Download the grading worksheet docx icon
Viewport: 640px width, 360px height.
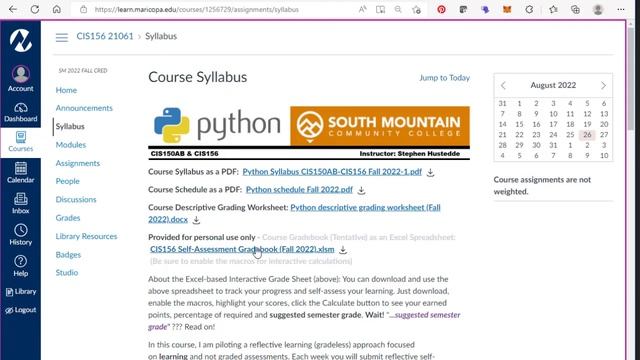click(196, 220)
